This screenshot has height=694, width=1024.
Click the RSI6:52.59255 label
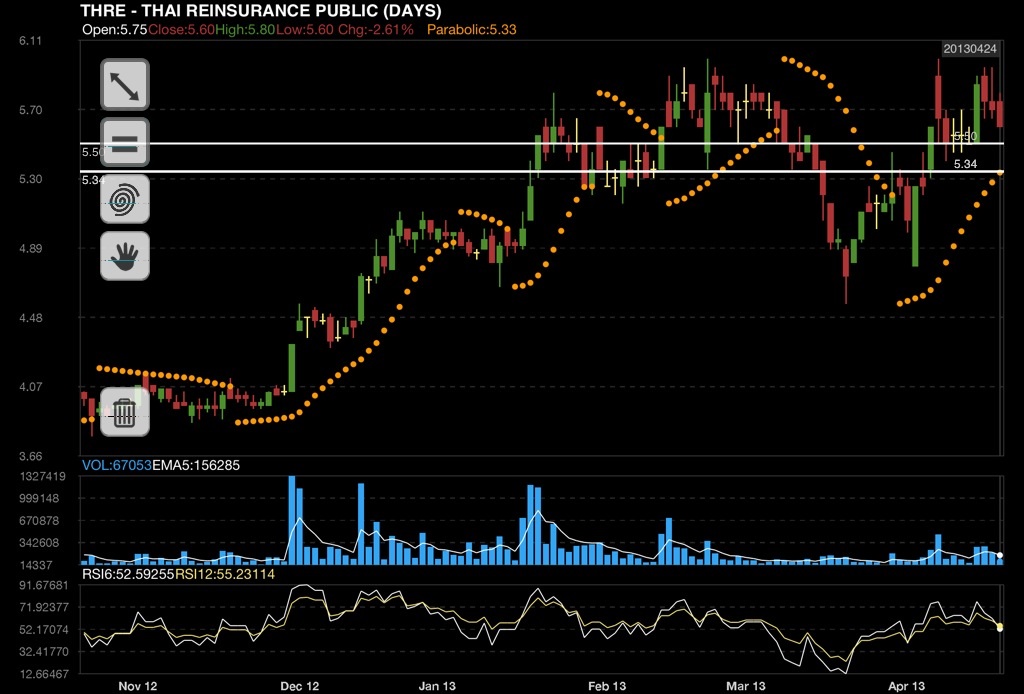128,574
